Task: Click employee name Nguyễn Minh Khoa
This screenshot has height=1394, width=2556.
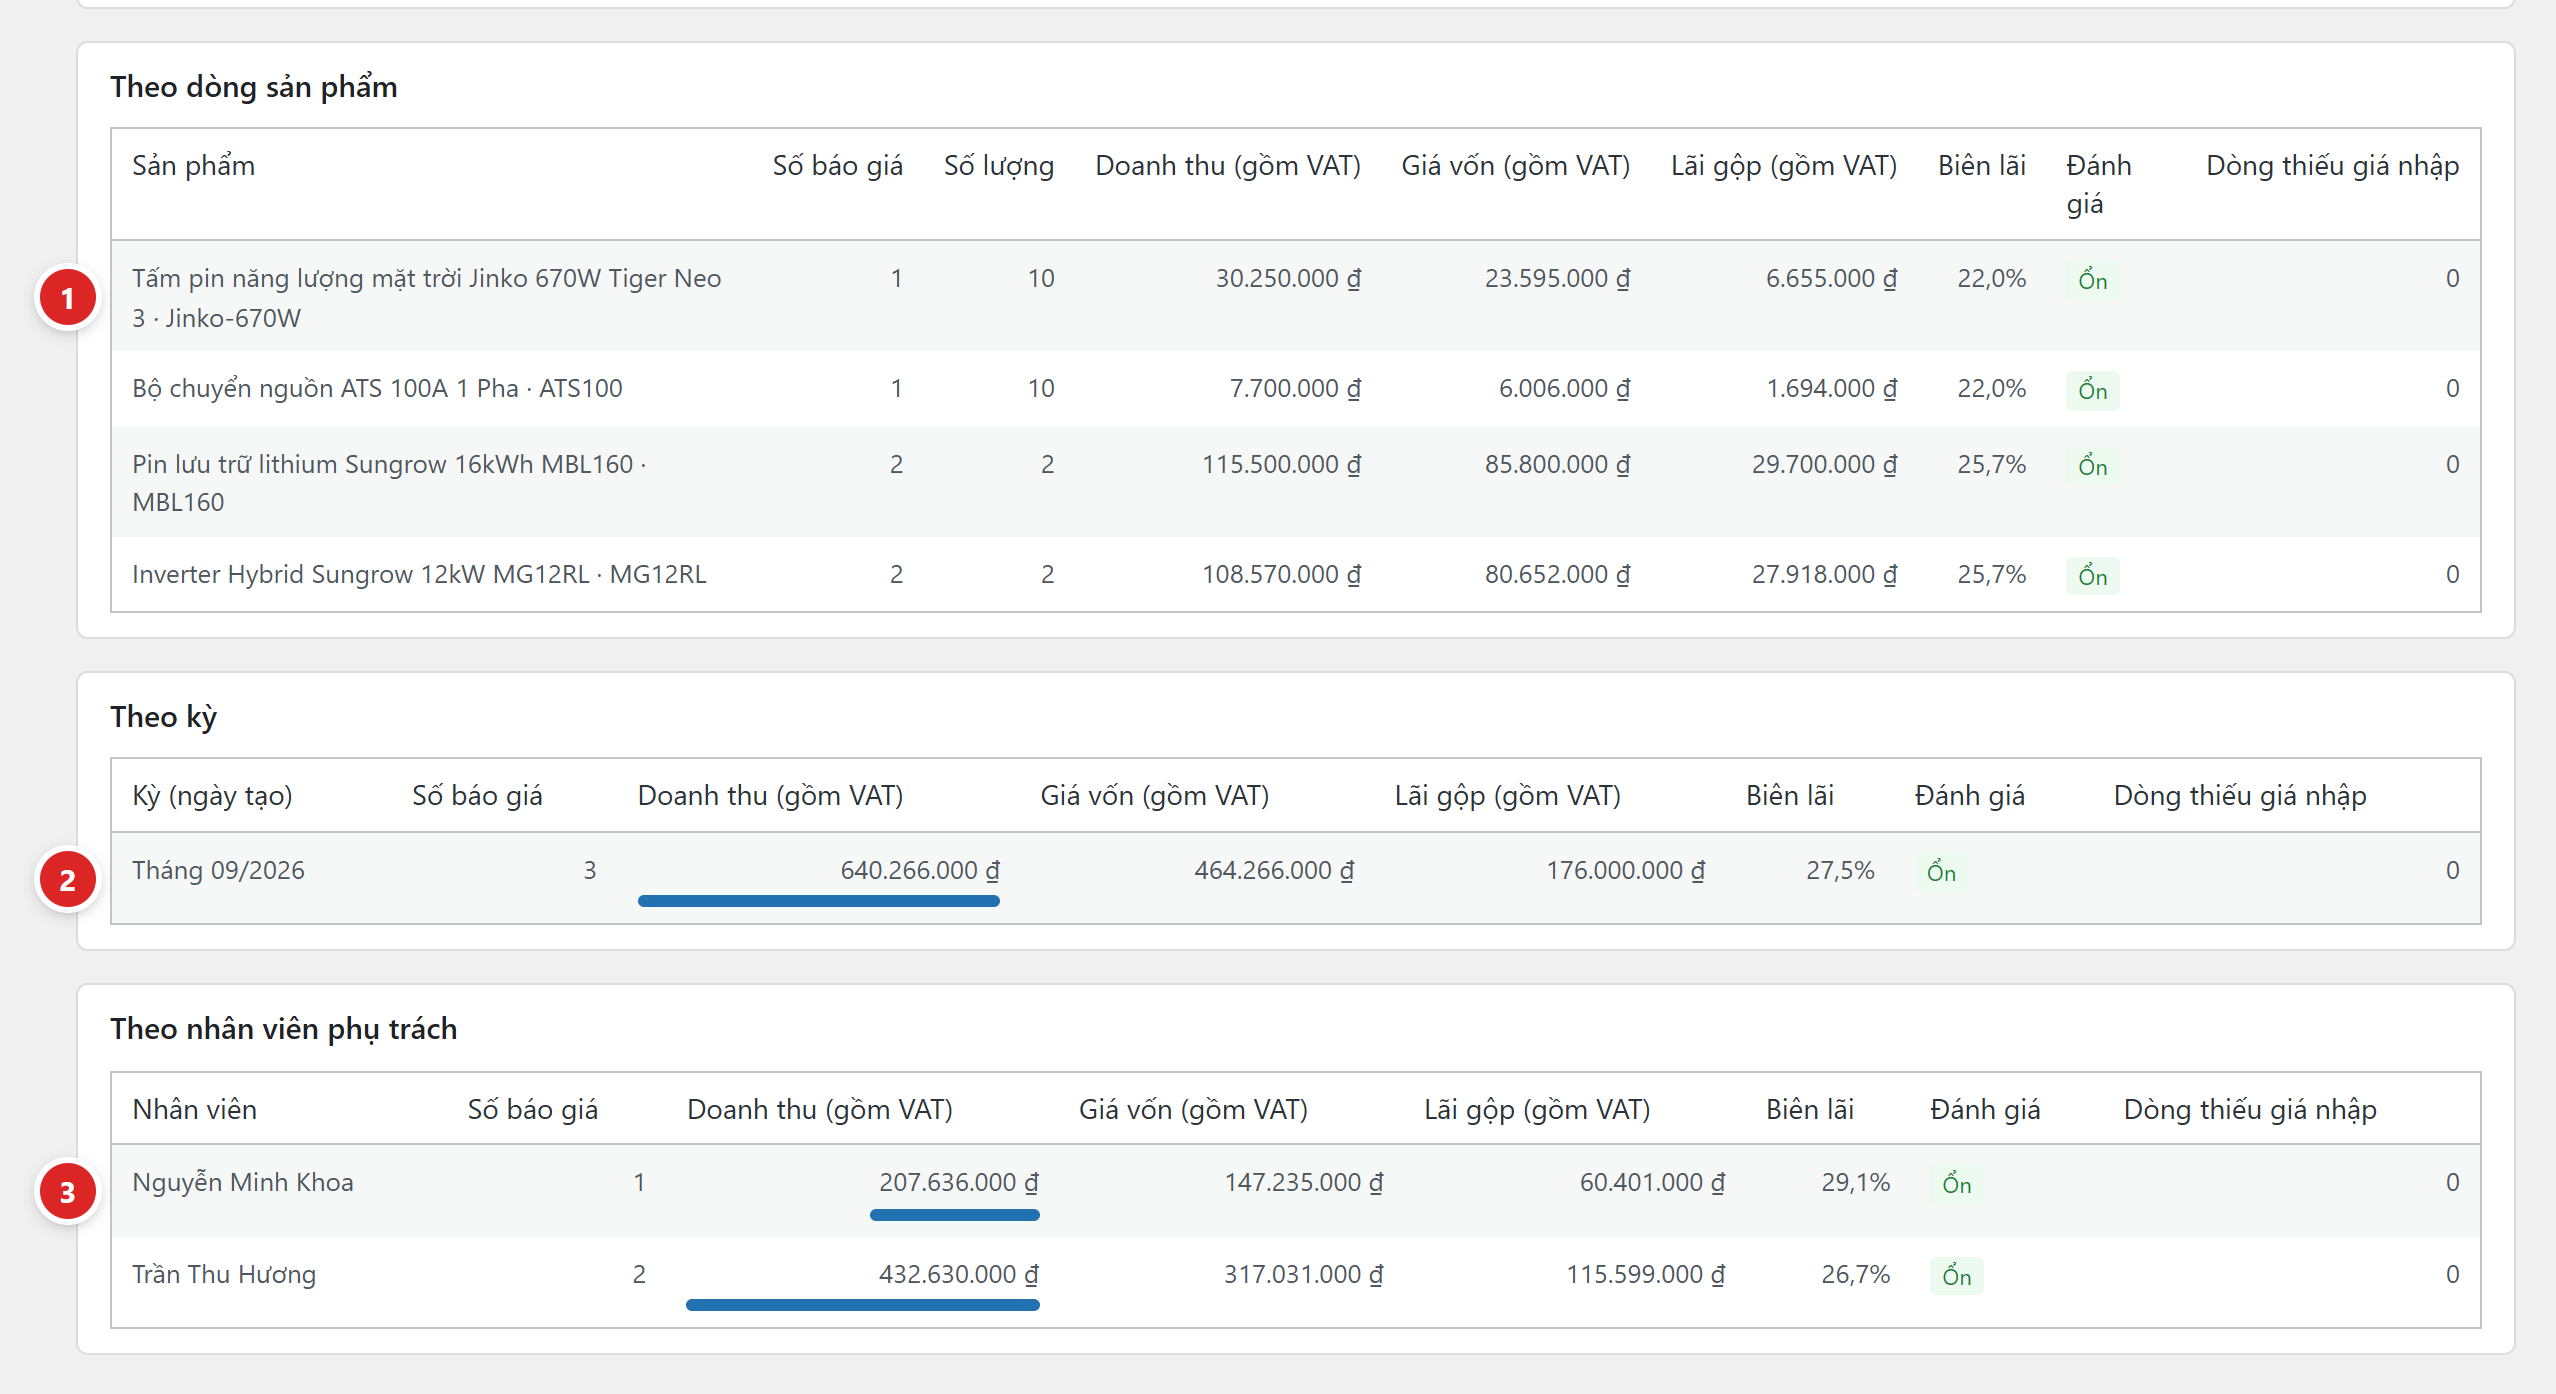Action: [x=243, y=1182]
